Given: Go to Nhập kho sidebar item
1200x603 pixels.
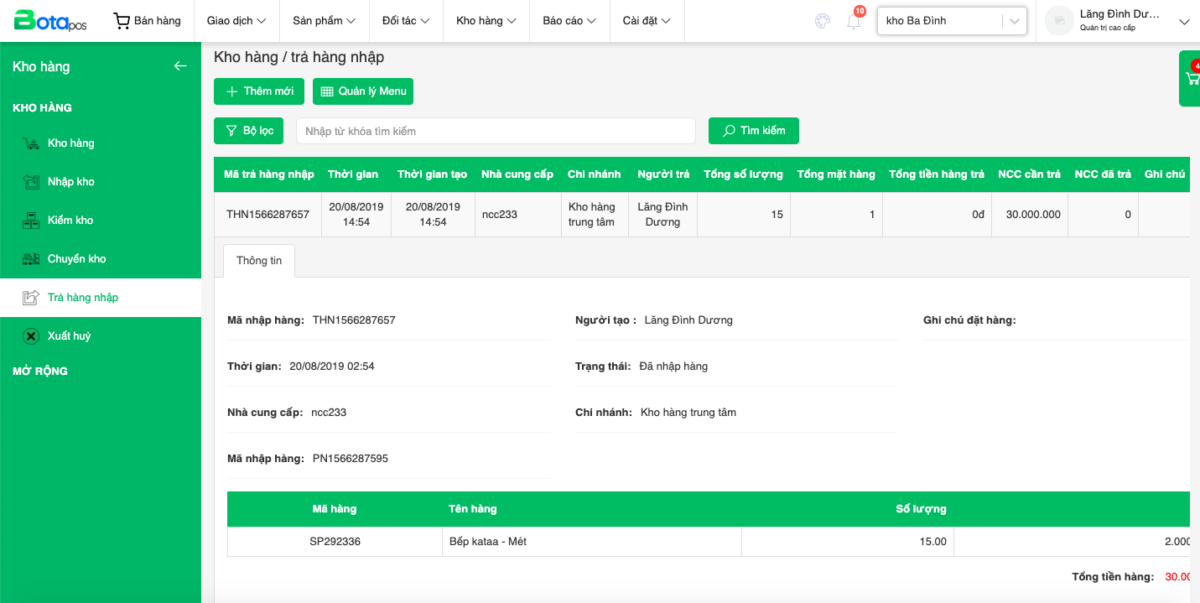Looking at the screenshot, I should (x=70, y=182).
